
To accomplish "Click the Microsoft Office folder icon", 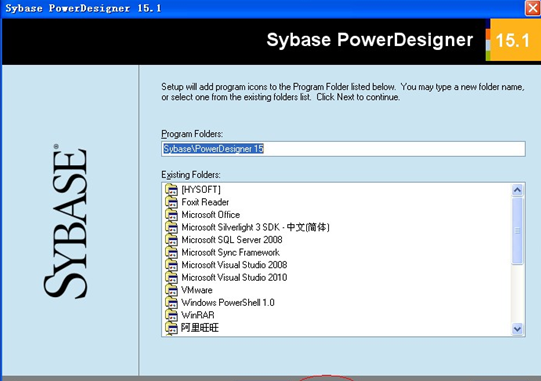I will (171, 215).
